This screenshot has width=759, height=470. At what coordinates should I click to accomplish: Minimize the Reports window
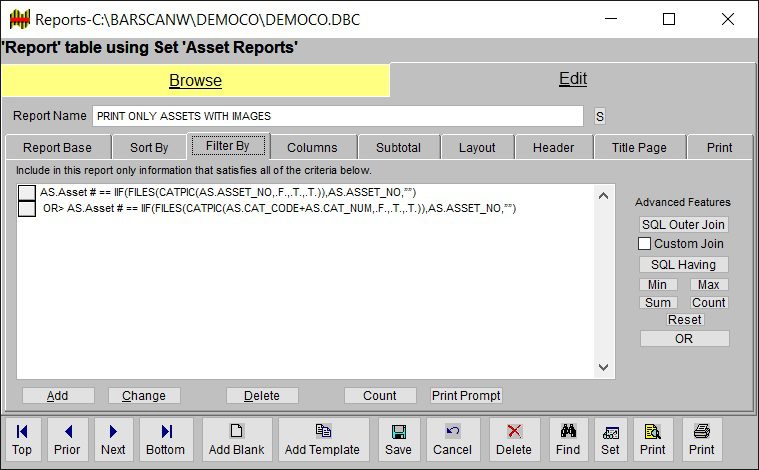pos(611,19)
